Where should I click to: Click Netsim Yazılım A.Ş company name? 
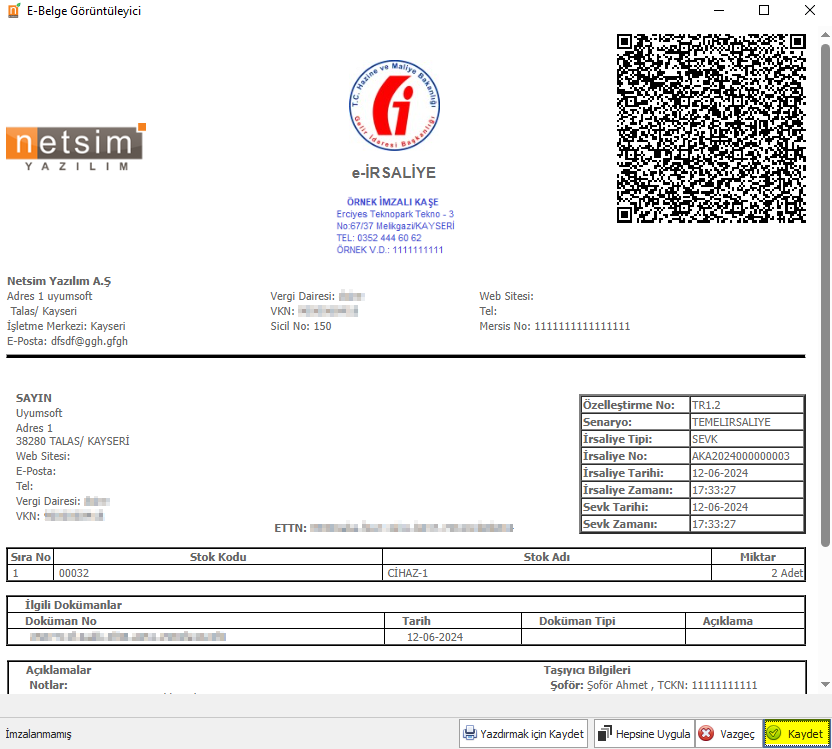pyautogui.click(x=59, y=281)
